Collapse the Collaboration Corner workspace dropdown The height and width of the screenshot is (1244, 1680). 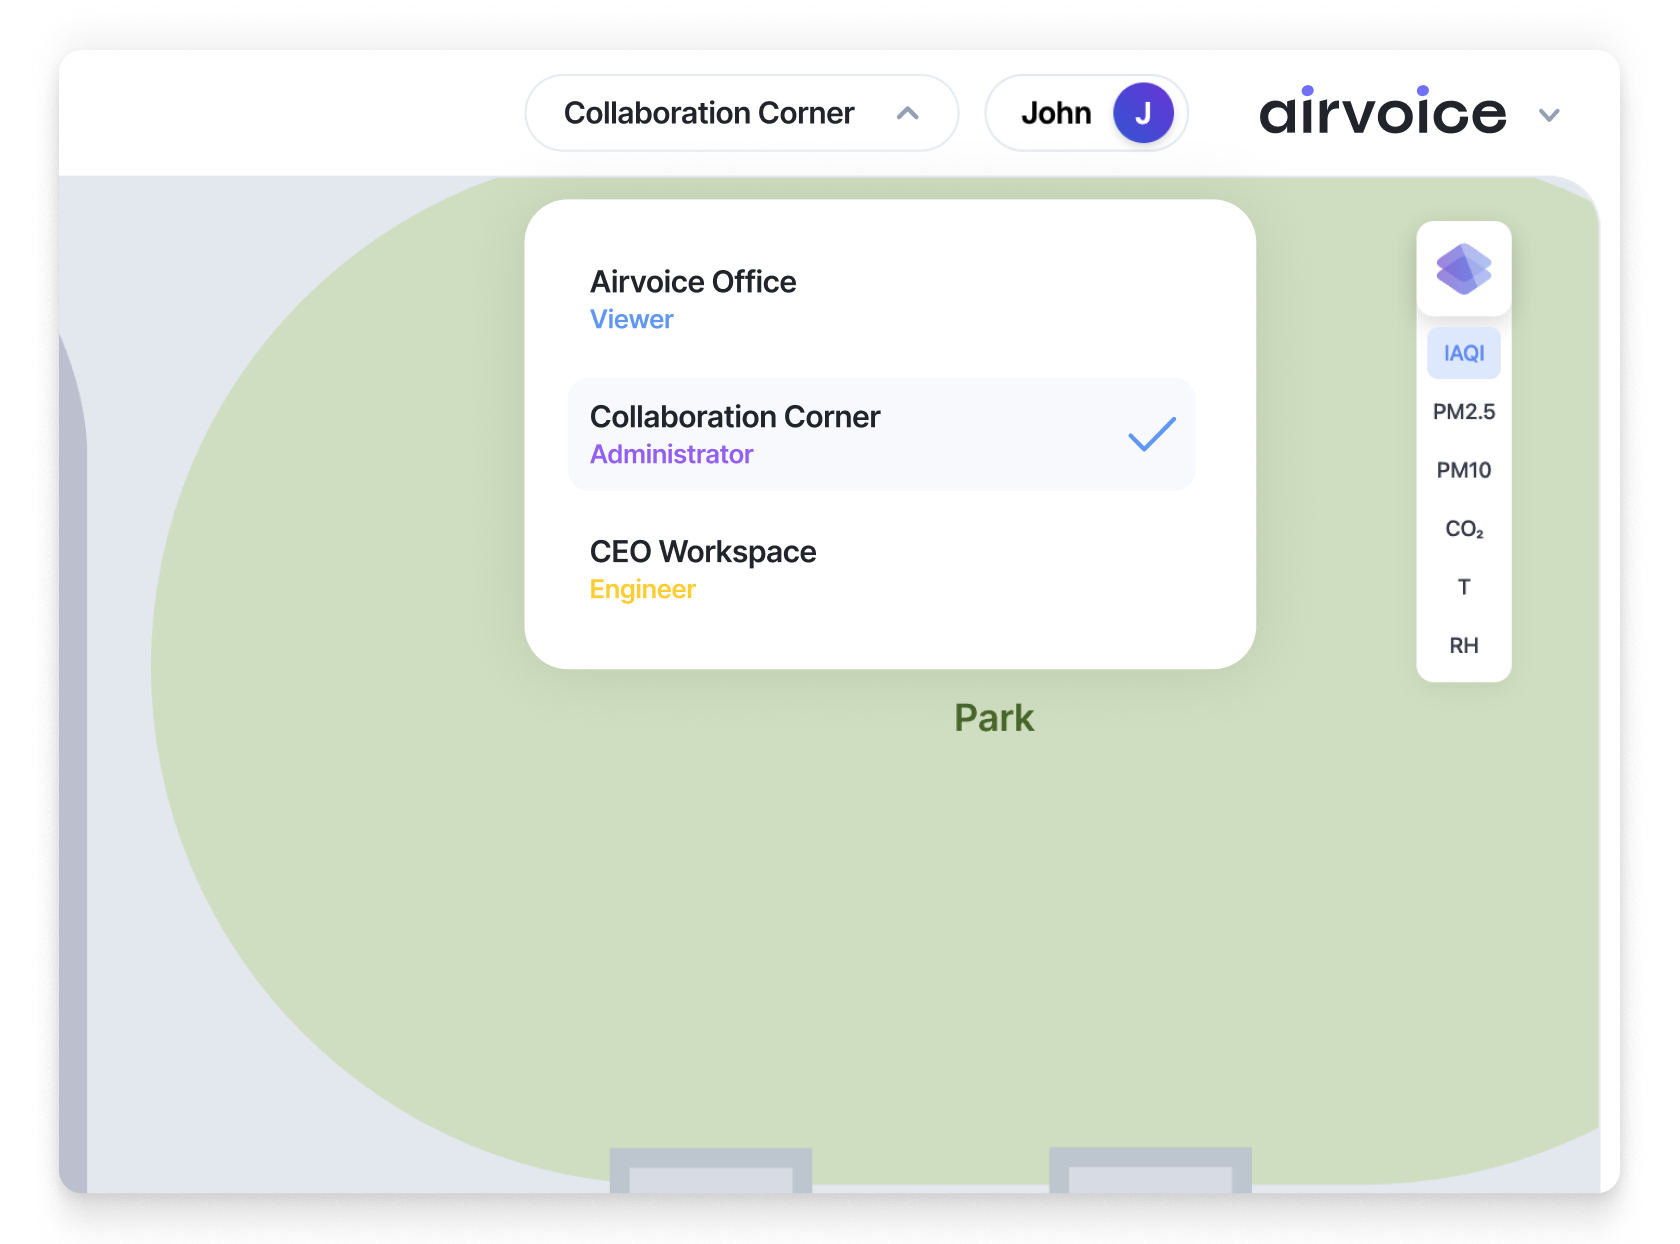click(x=741, y=113)
